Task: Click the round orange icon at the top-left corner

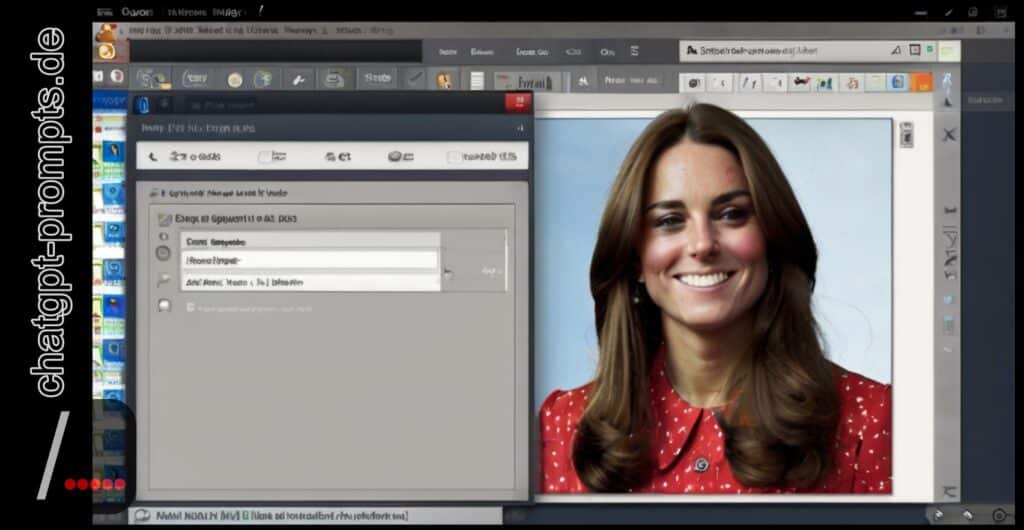Action: [107, 52]
